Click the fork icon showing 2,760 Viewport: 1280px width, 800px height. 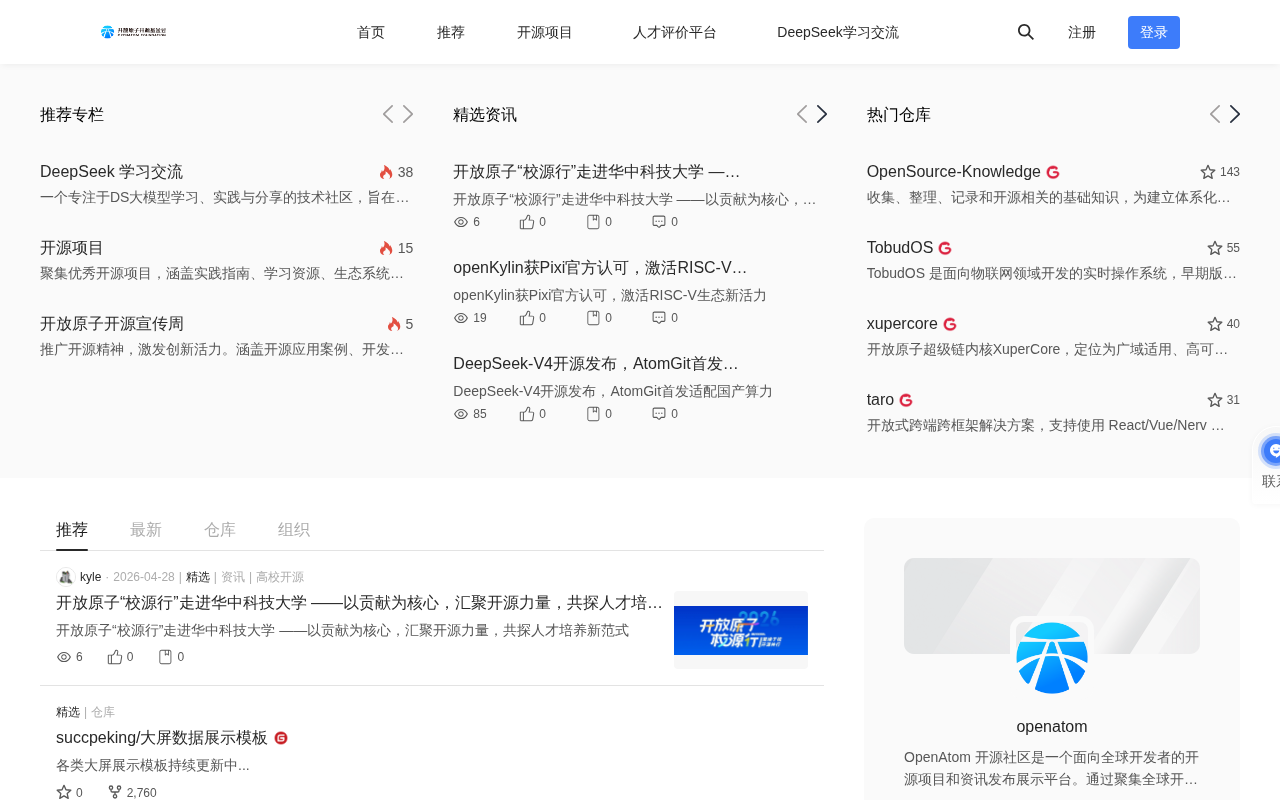(x=115, y=792)
